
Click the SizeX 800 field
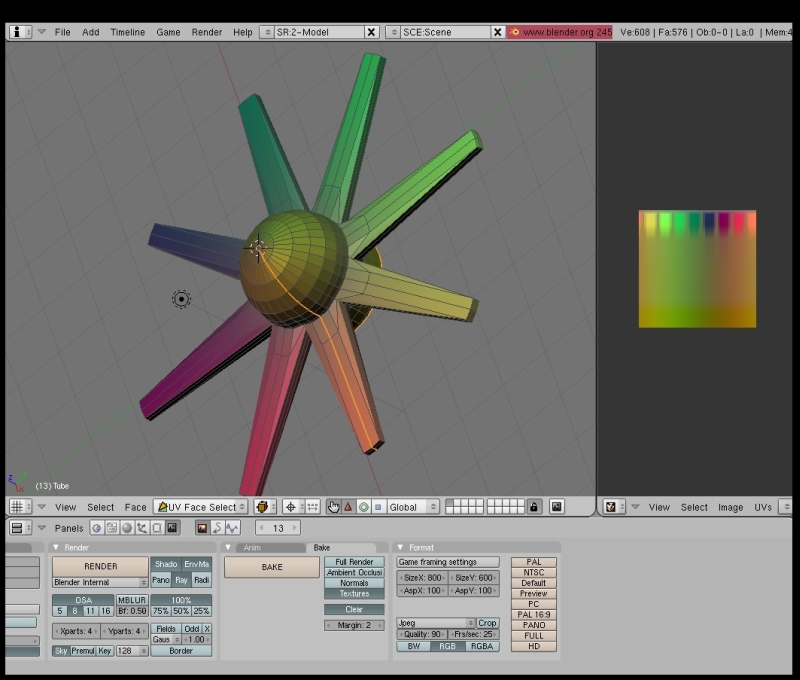click(422, 578)
